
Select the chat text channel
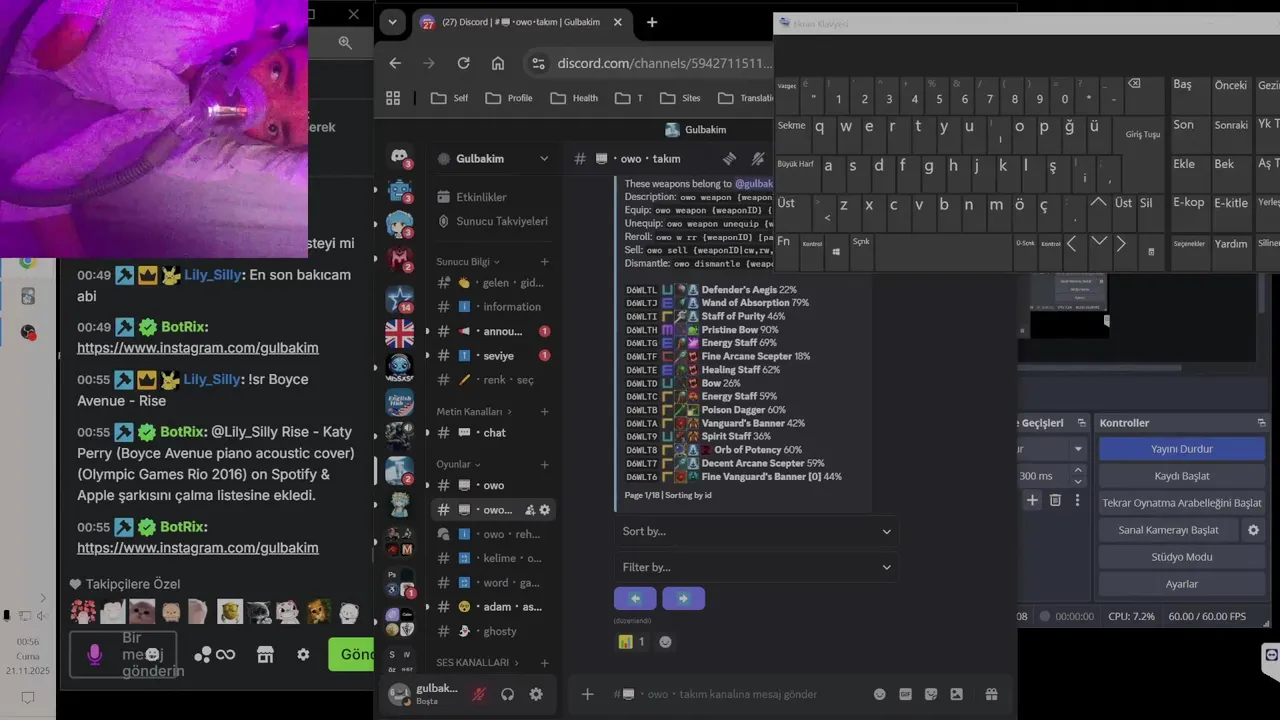point(493,433)
